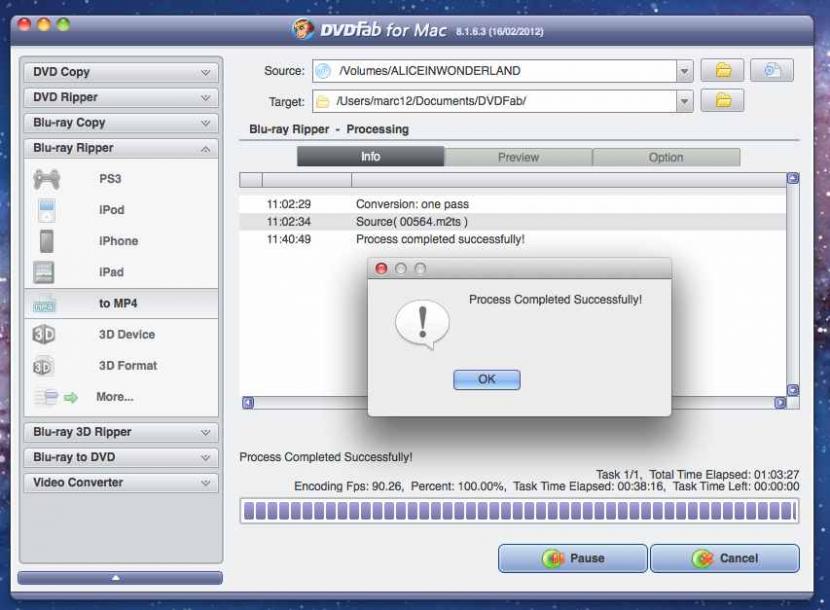Collapse the Blu-ray Ripper section
This screenshot has height=610, width=830.
click(121, 148)
